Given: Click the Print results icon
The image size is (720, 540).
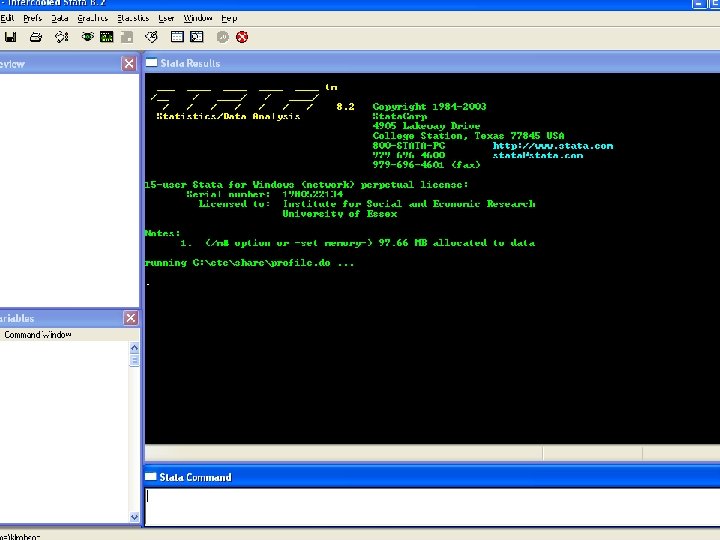Looking at the screenshot, I should 36,37.
